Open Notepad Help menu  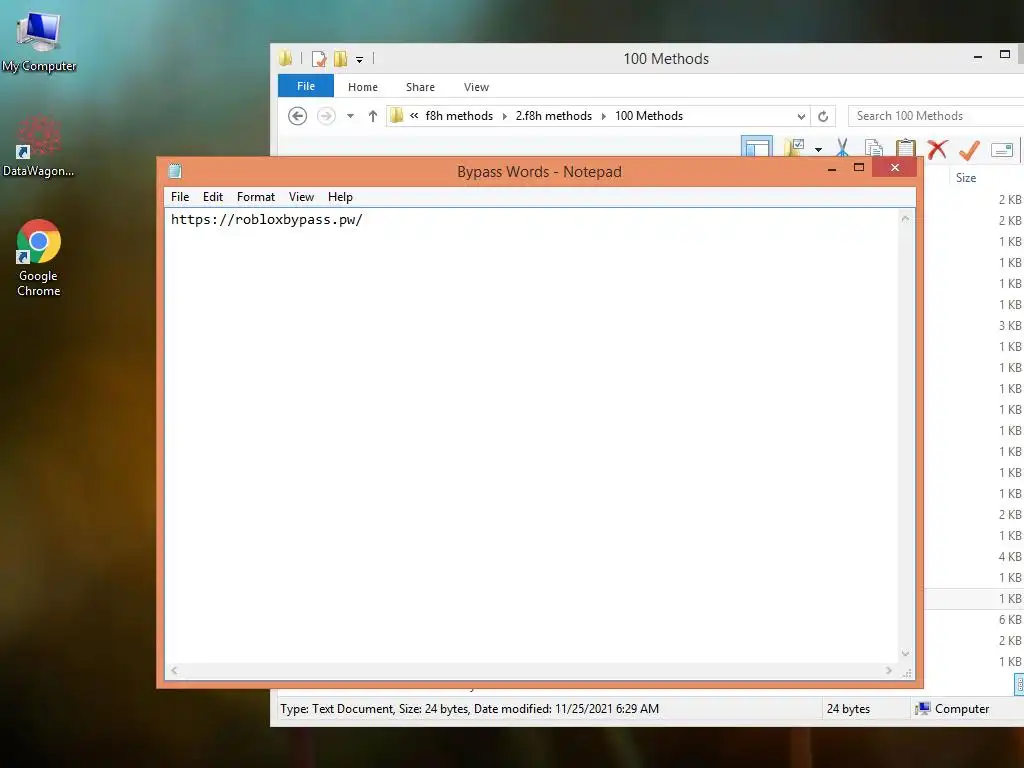pos(340,197)
